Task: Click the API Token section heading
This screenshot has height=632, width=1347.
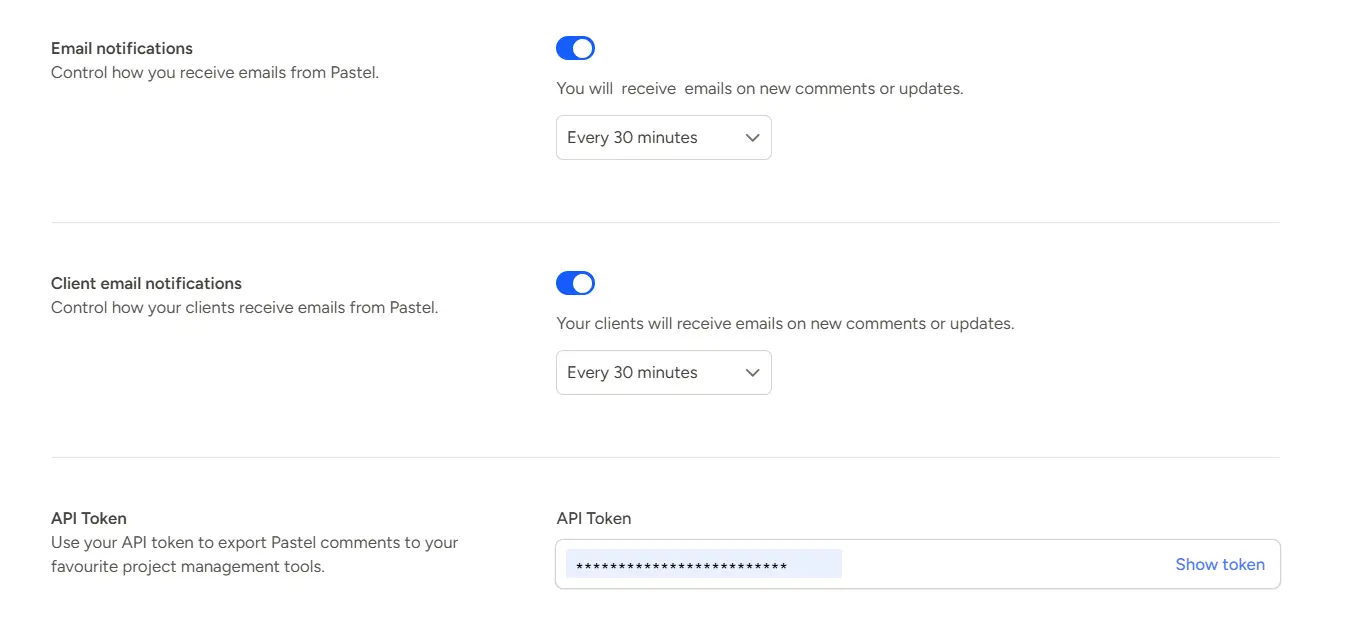Action: pyautogui.click(x=88, y=517)
